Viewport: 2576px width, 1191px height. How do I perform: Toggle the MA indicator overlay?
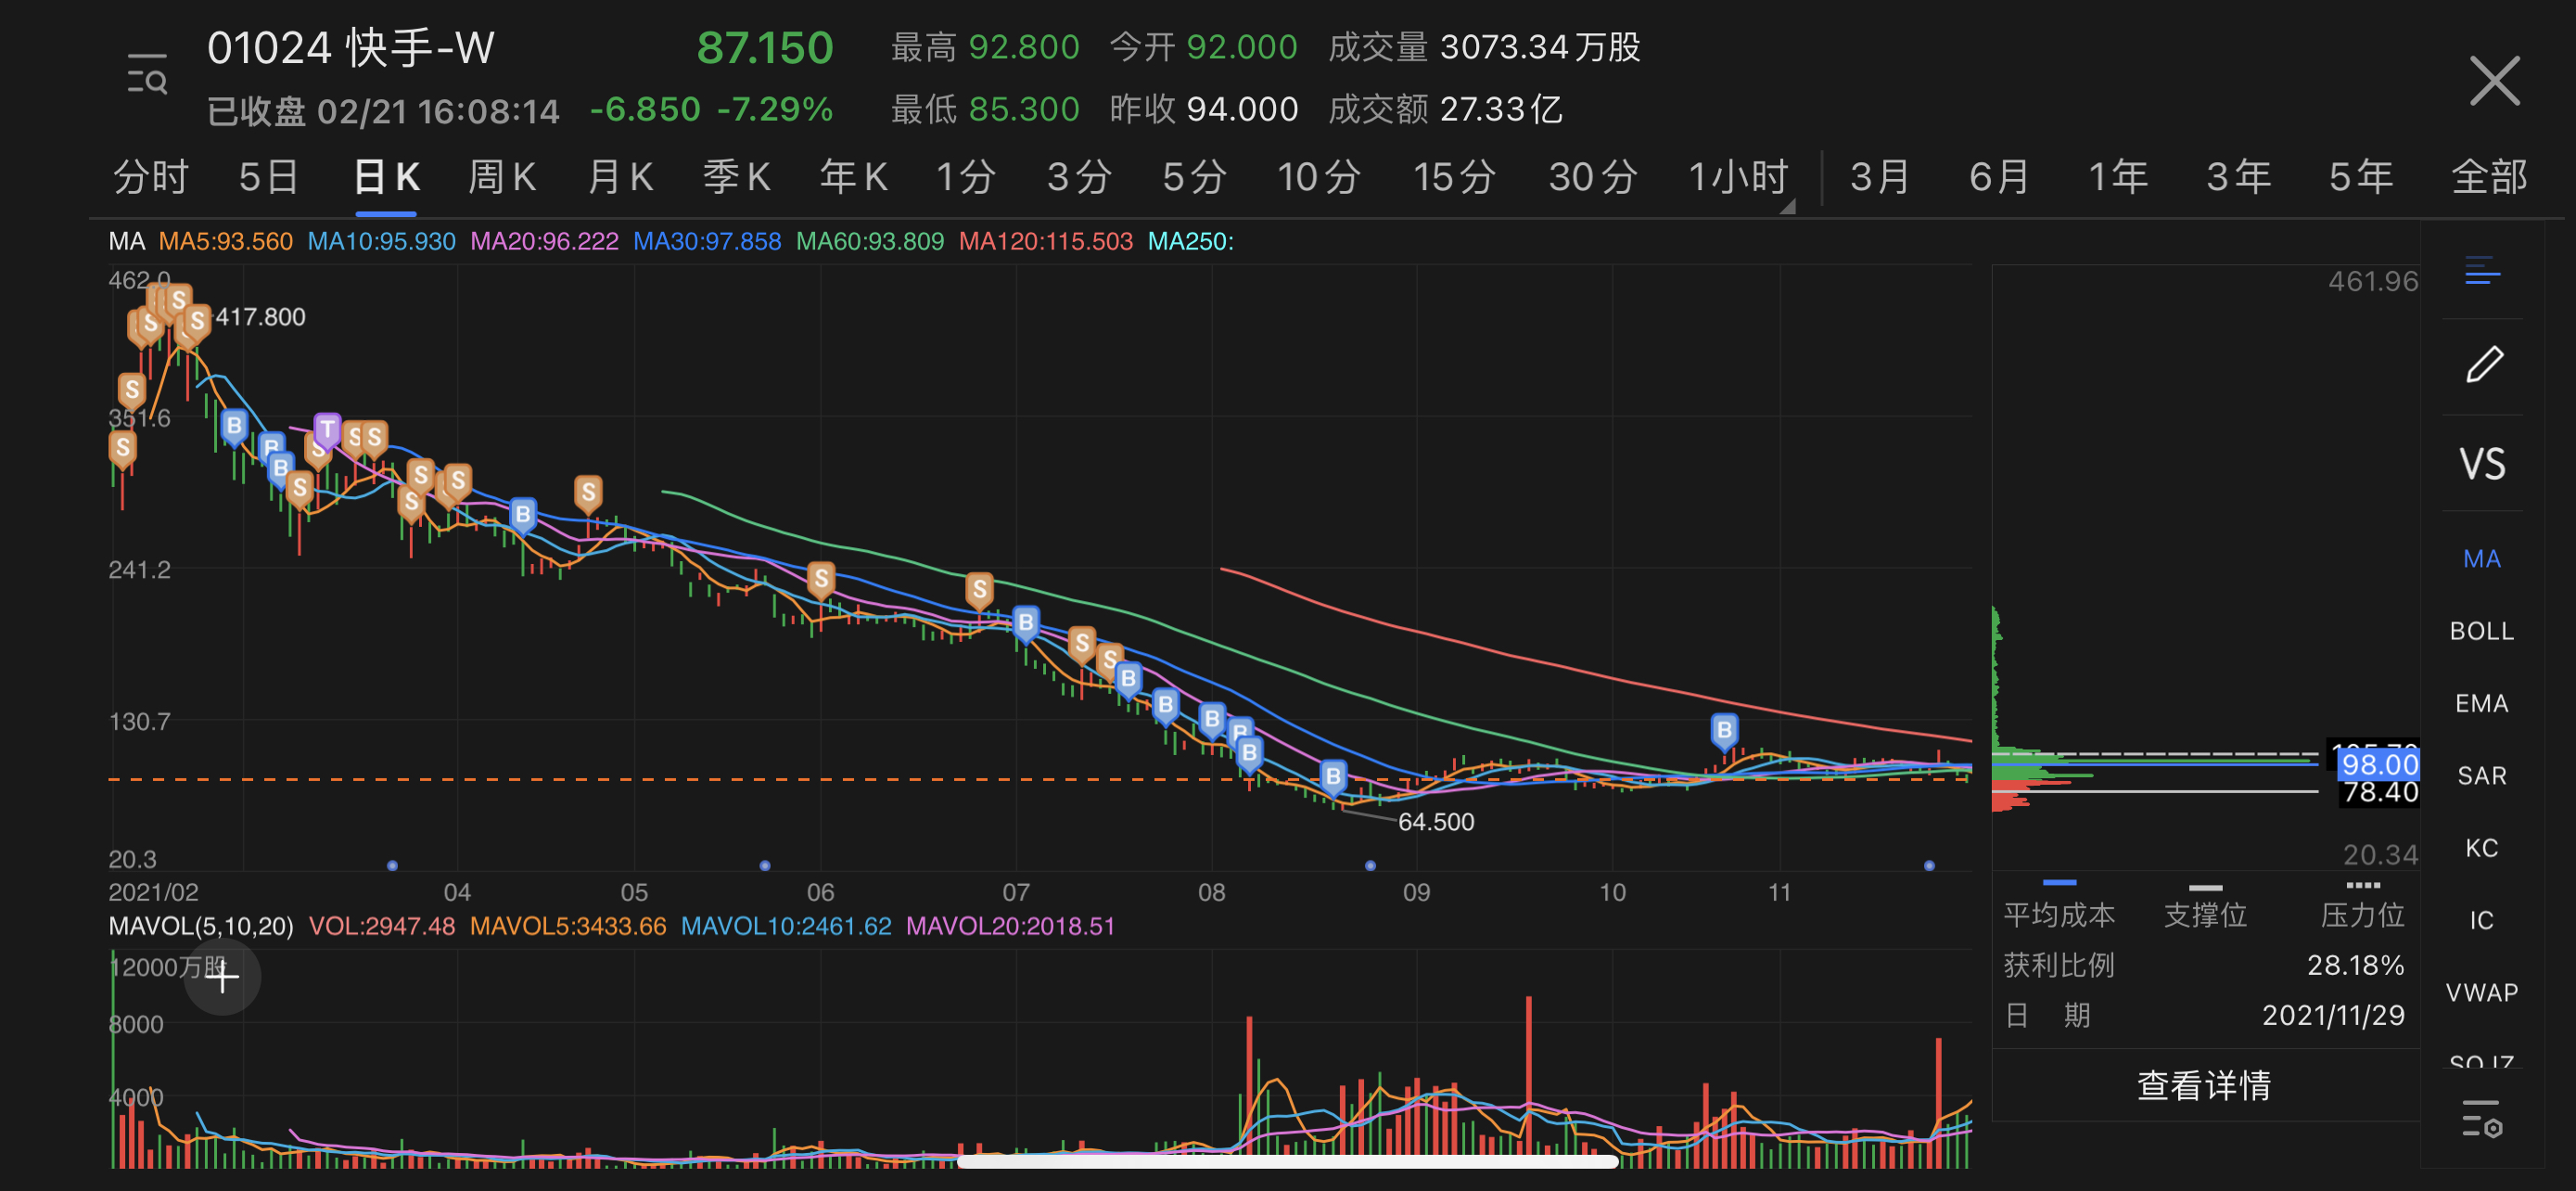click(x=2481, y=559)
